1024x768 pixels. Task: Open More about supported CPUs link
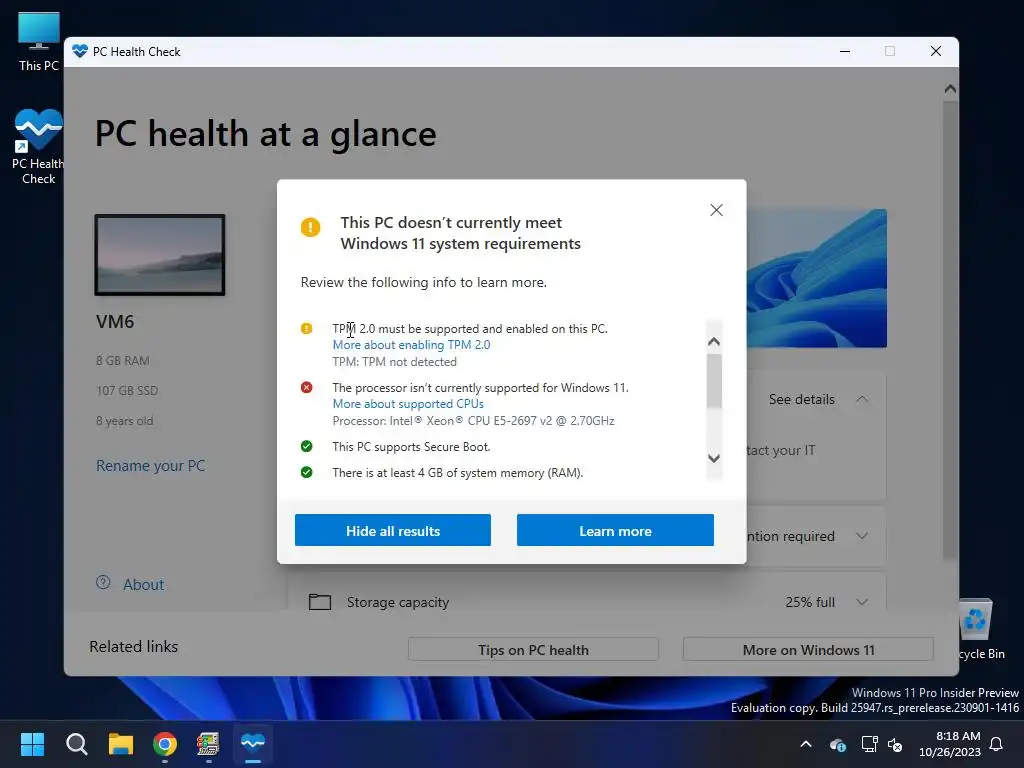point(408,404)
